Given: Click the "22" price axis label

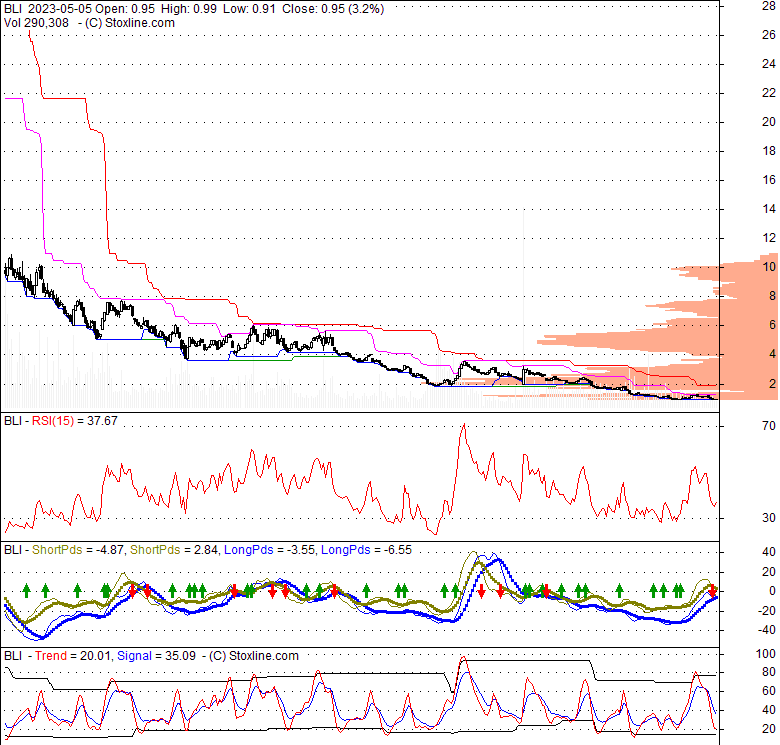Looking at the screenshot, I should coord(769,93).
